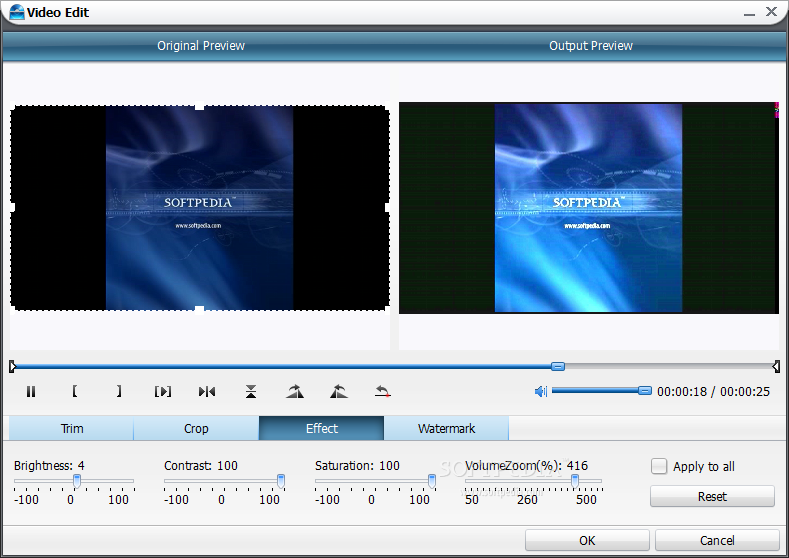The width and height of the screenshot is (789, 558).
Task: Click the bottom-center crop handle
Action: [200, 310]
